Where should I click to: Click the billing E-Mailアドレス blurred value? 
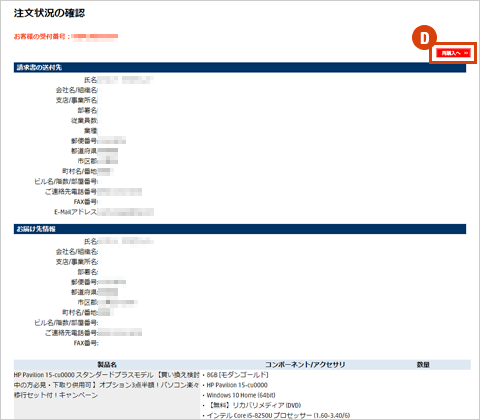click(126, 212)
